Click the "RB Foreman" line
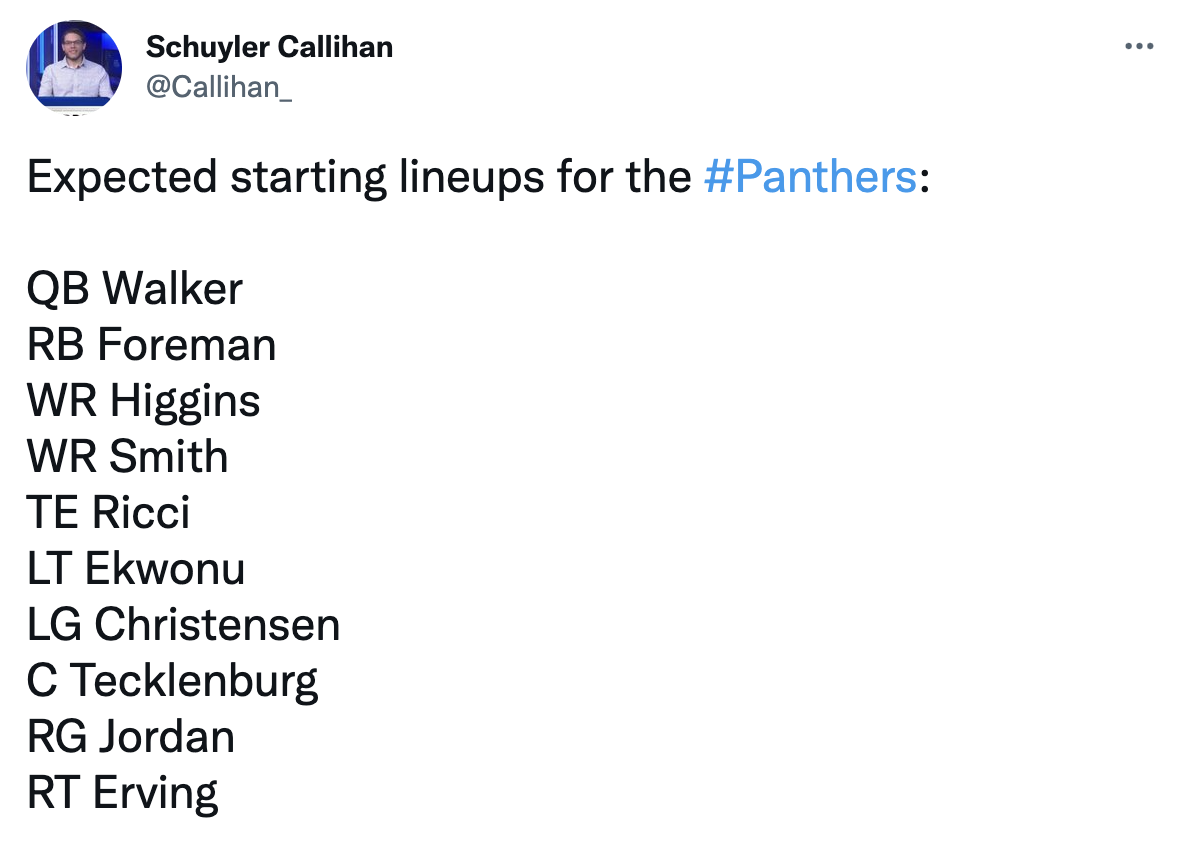 (x=151, y=345)
